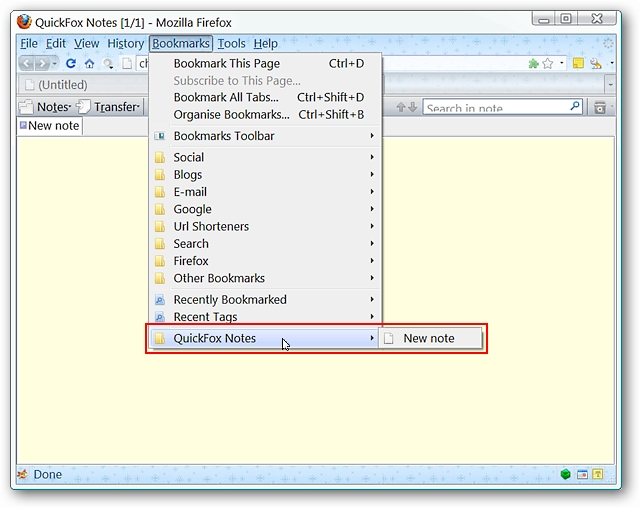Screen dimensions: 640x508
Task: Choose Bookmark All Tabs…
Action: tap(265, 98)
